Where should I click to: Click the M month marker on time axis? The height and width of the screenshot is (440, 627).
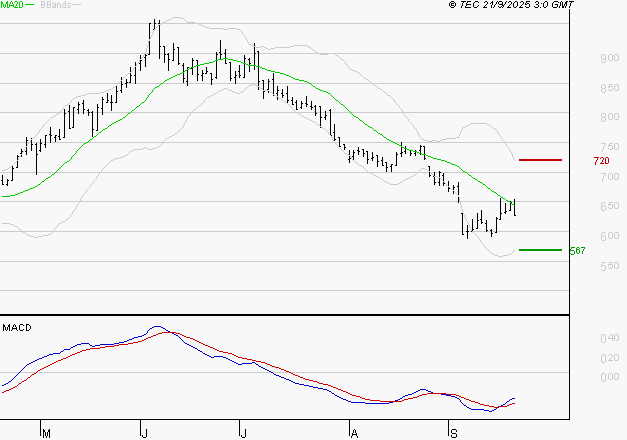(46, 434)
